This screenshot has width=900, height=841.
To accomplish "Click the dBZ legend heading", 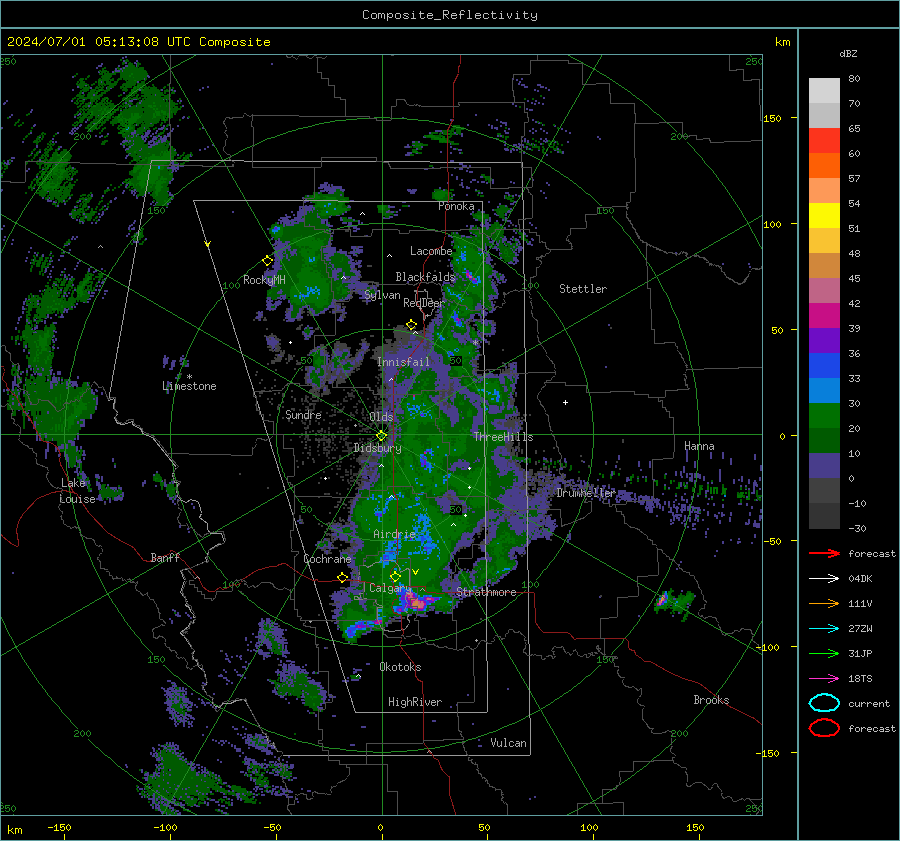I will coord(848,54).
